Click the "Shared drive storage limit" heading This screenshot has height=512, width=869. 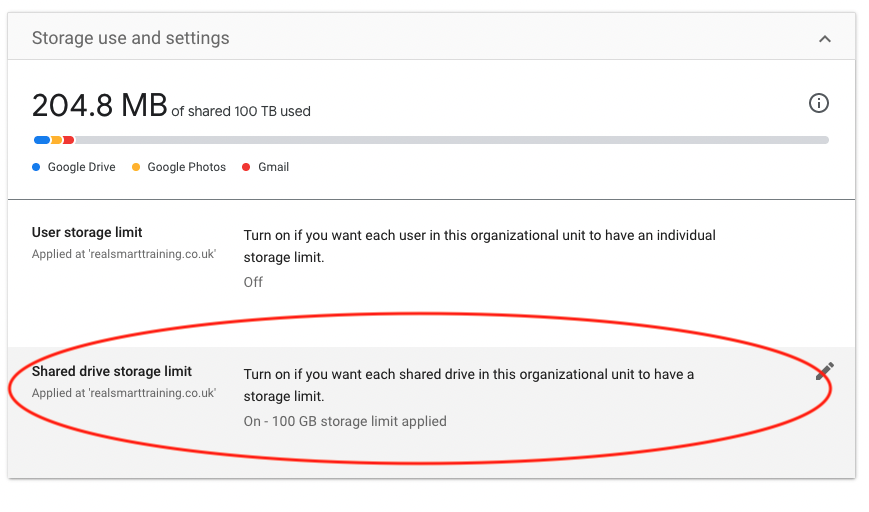tap(112, 371)
